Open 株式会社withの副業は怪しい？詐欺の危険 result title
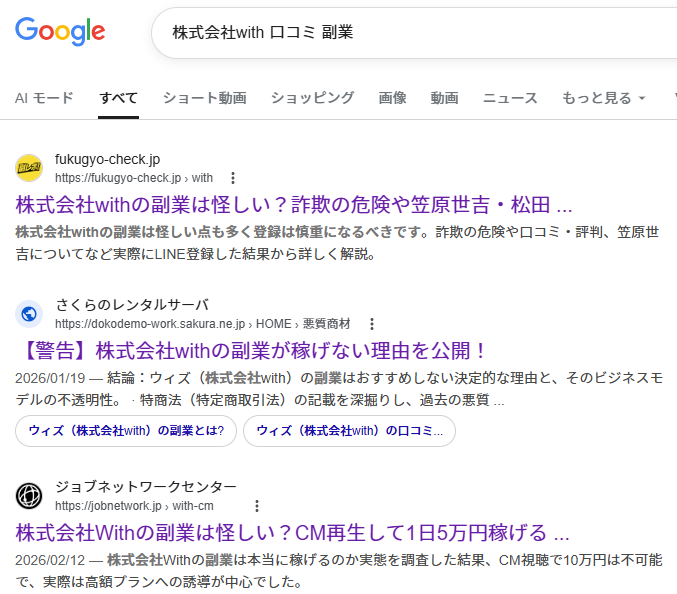Viewport: 677px width, 594px height. click(x=294, y=205)
